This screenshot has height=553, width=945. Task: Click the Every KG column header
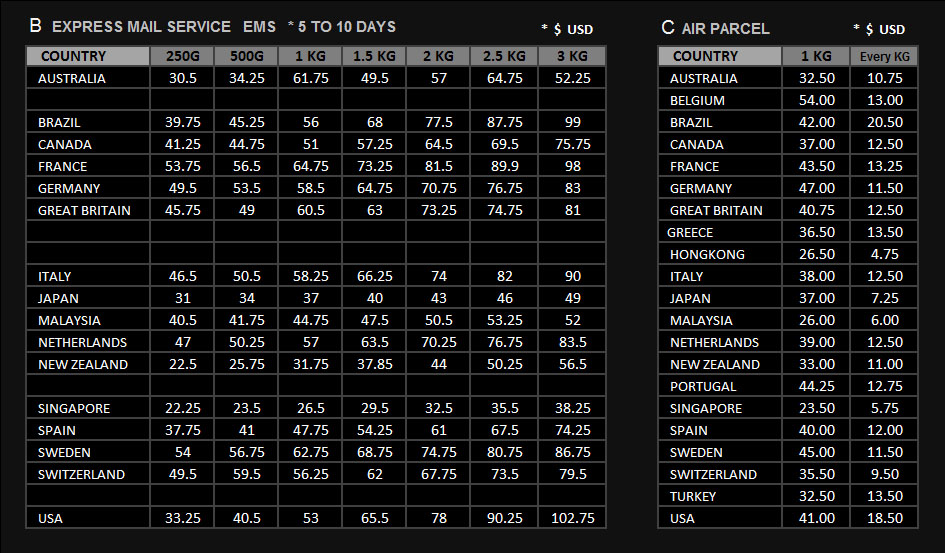[884, 56]
